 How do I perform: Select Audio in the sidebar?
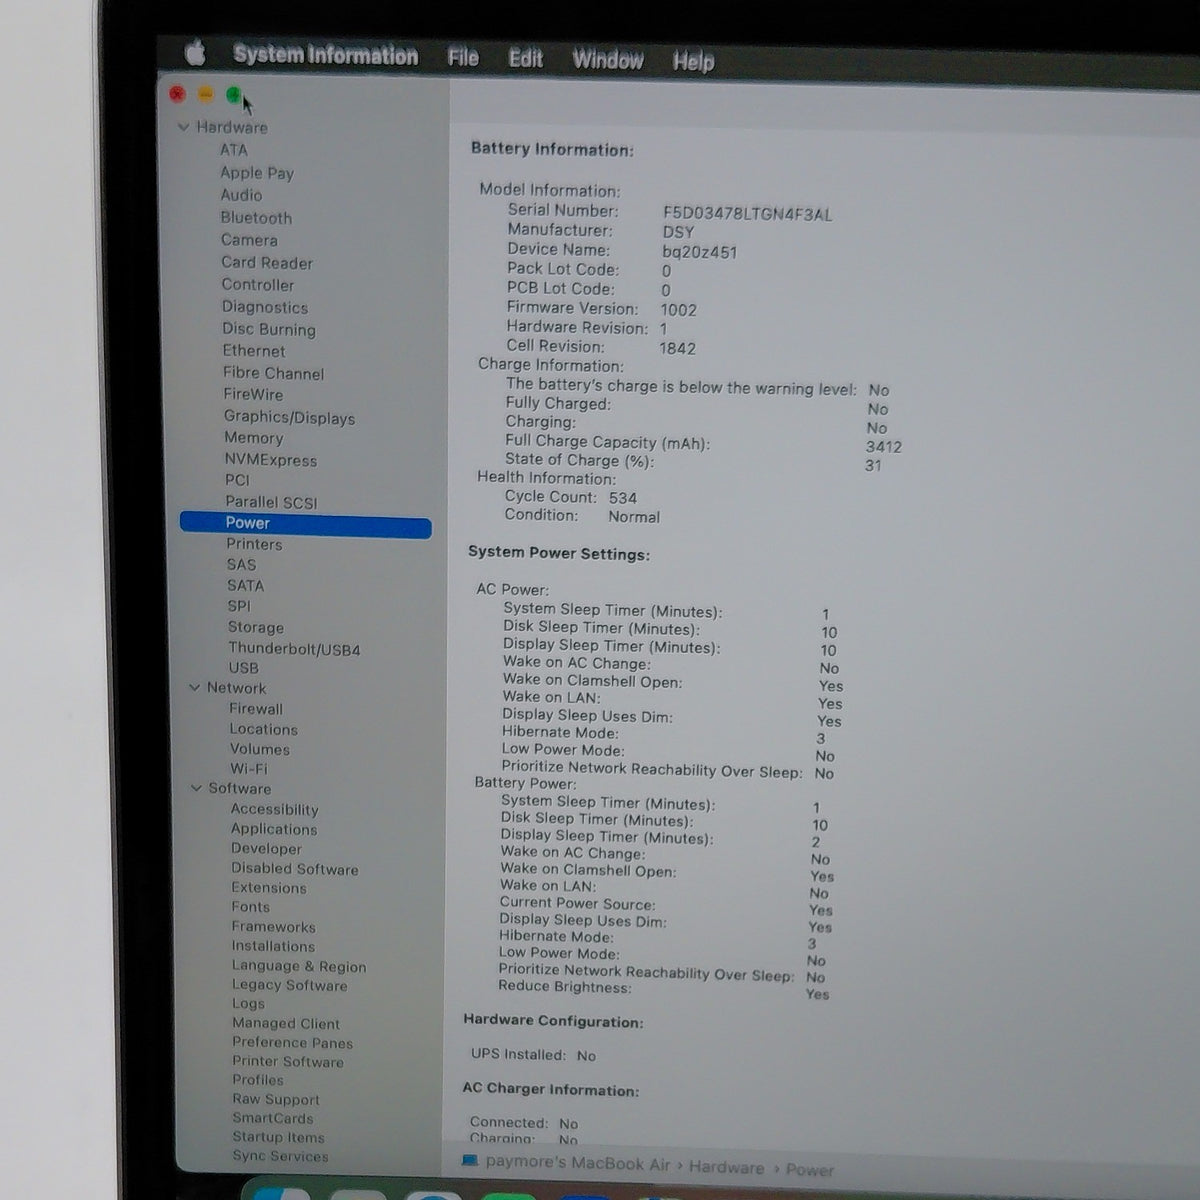click(241, 195)
